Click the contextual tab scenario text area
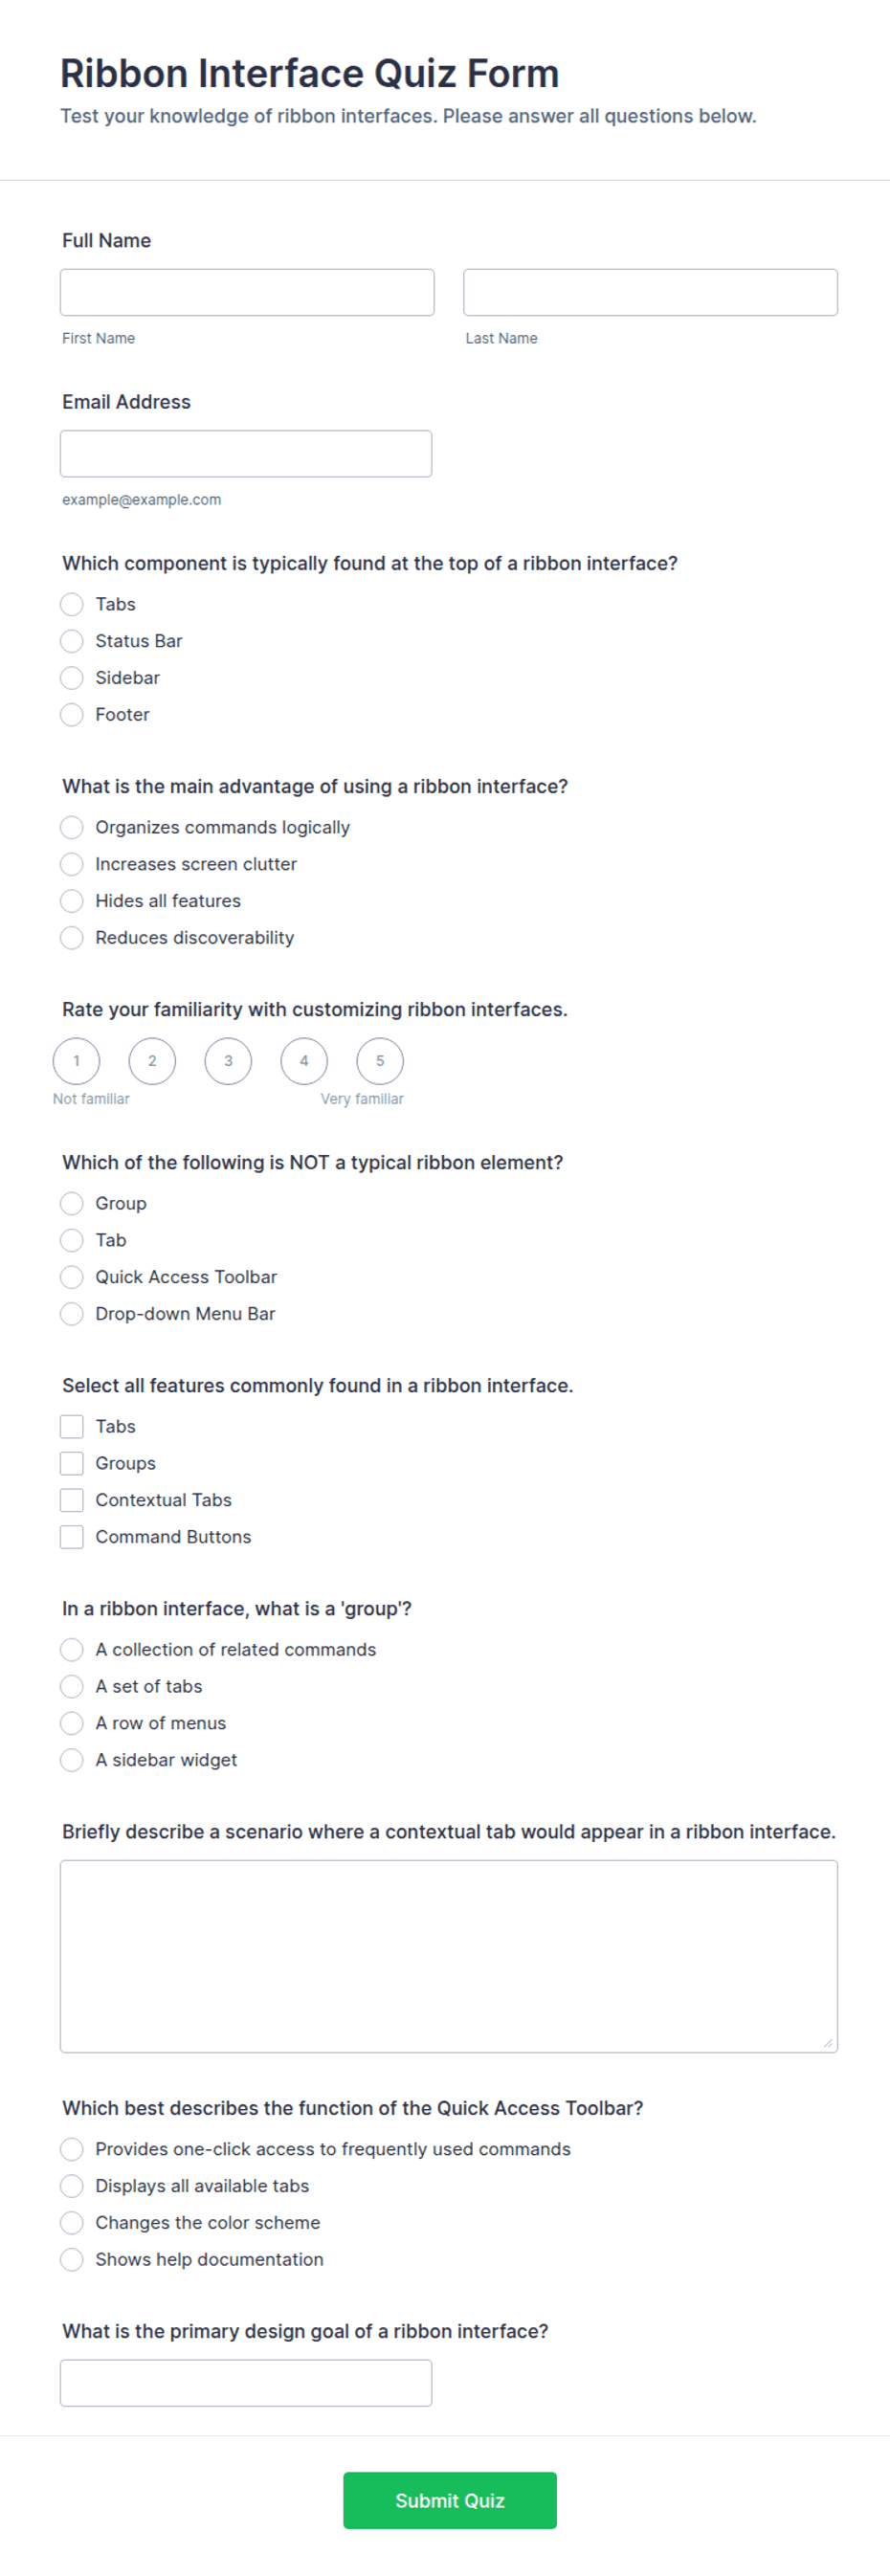Image resolution: width=890 pixels, height=2576 pixels. click(449, 1956)
